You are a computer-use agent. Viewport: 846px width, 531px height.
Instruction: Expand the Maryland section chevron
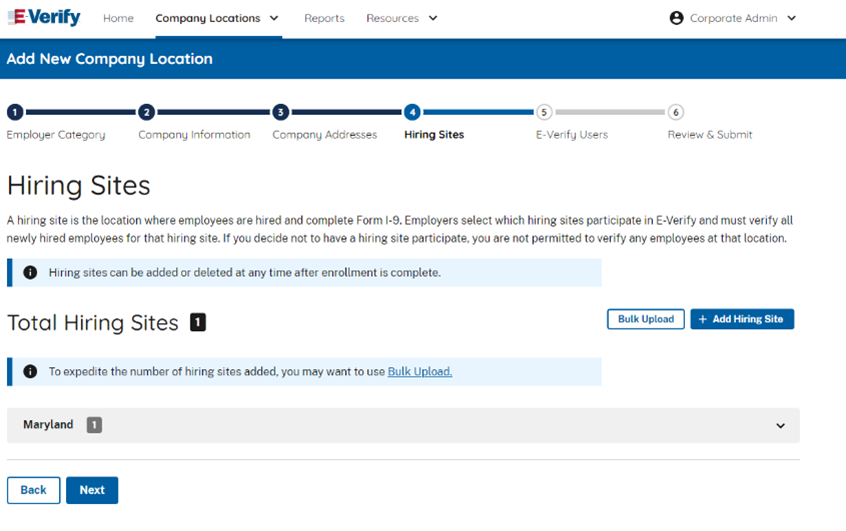pyautogui.click(x=780, y=426)
